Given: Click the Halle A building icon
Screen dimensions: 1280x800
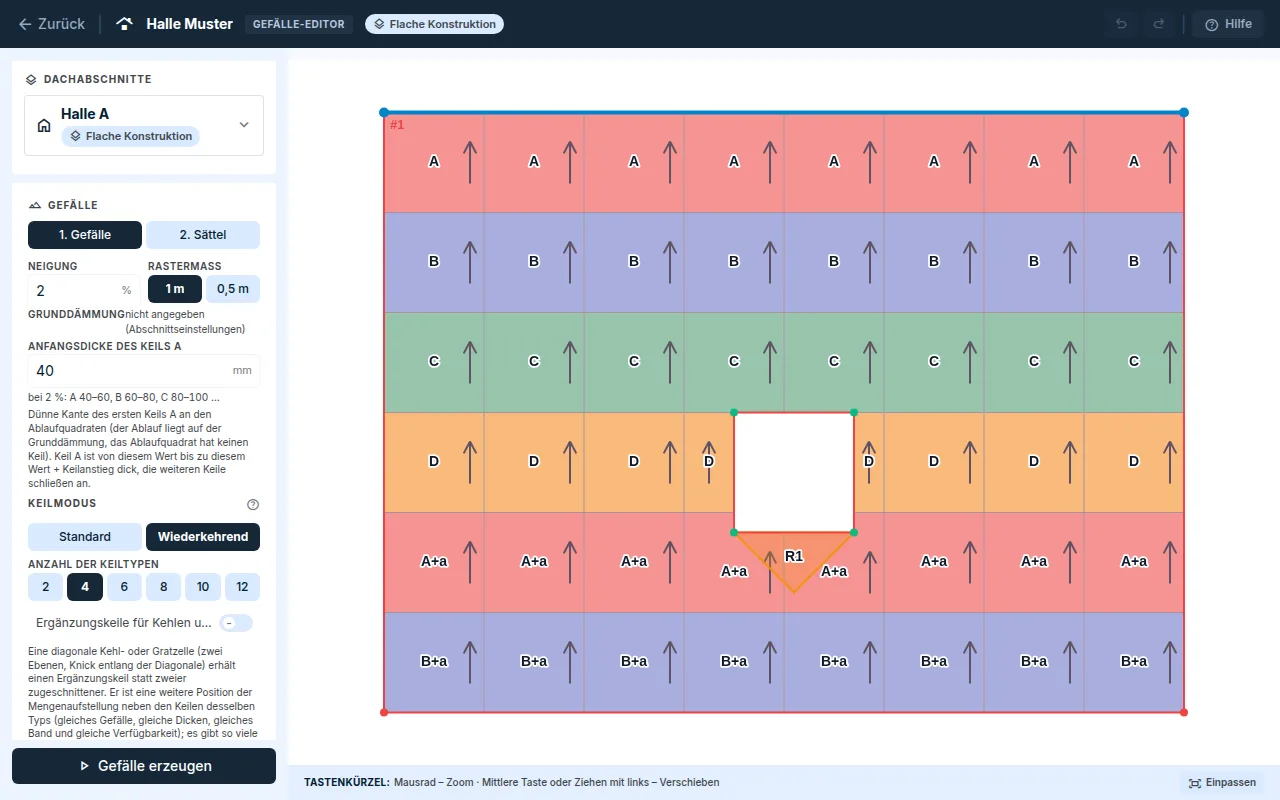Looking at the screenshot, I should [44, 126].
